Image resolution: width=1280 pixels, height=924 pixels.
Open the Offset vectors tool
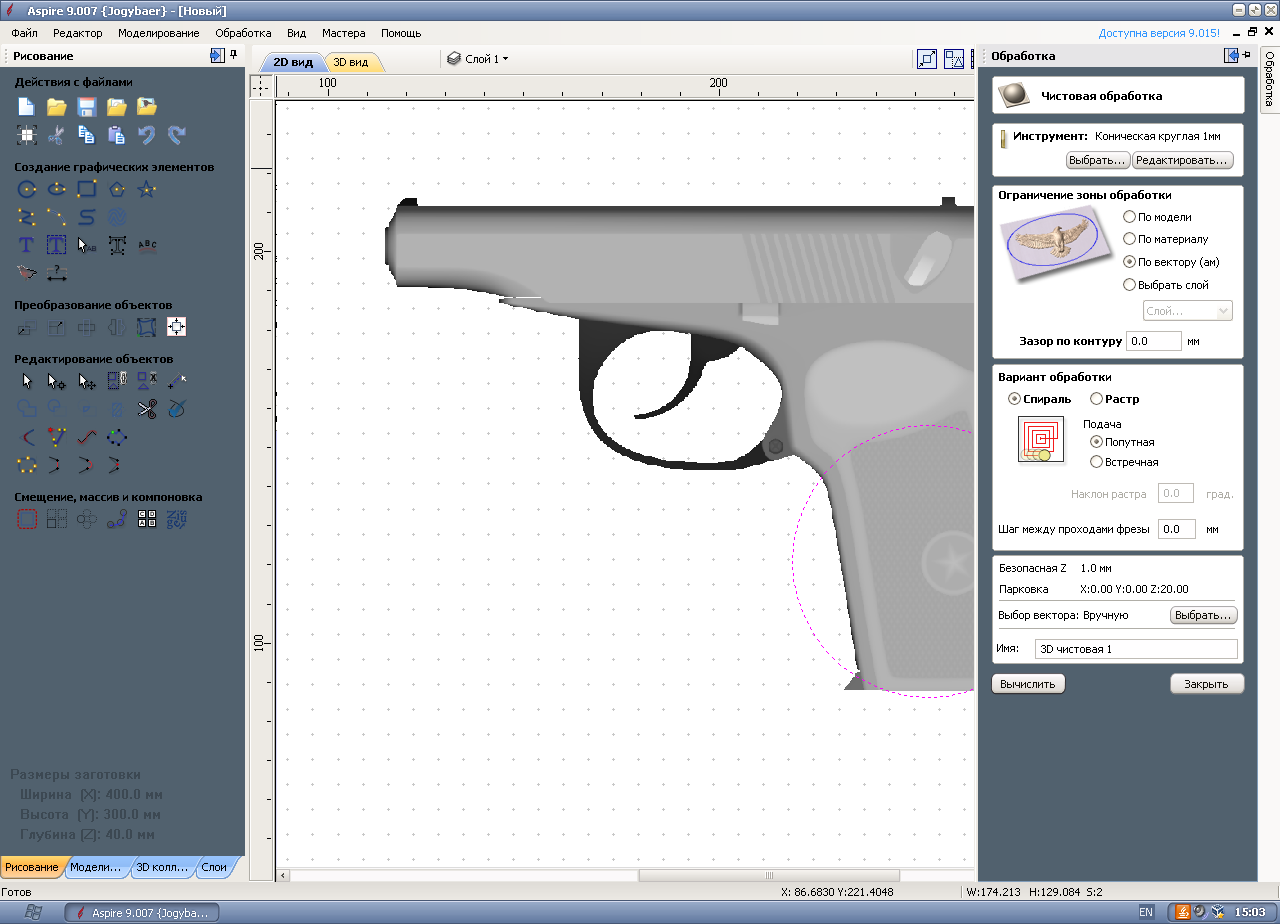point(27,519)
